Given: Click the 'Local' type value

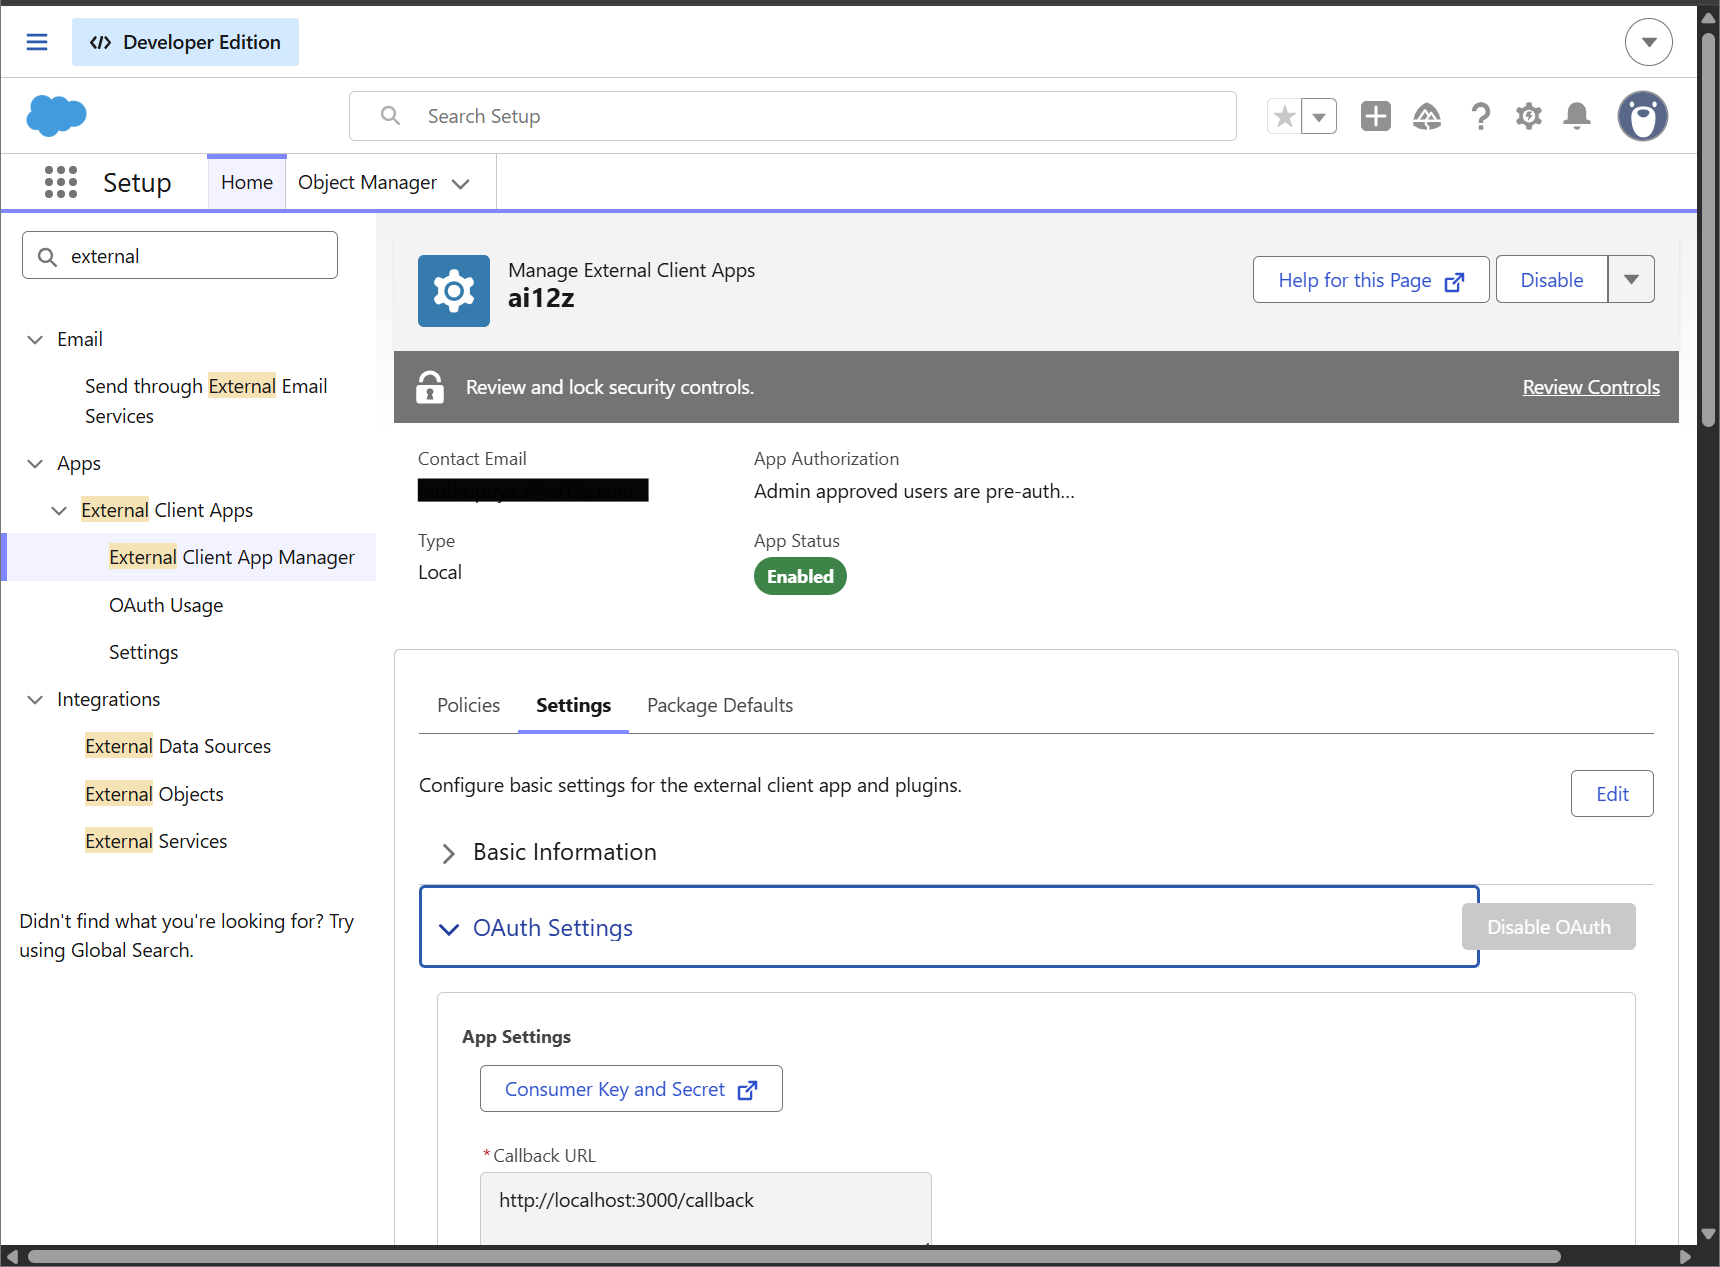Looking at the screenshot, I should pos(440,572).
